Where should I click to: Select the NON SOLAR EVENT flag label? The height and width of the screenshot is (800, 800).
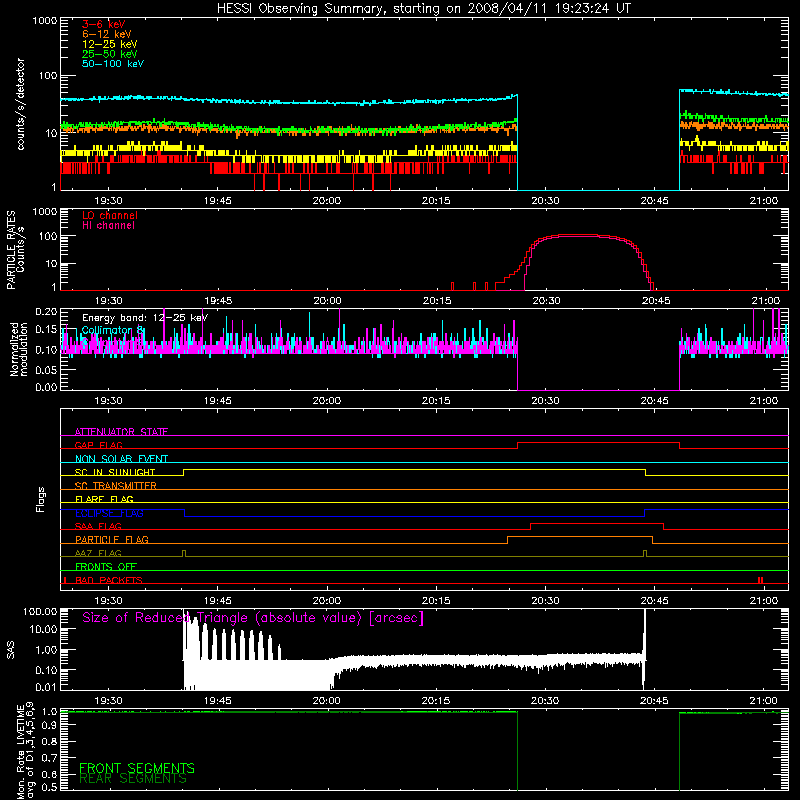click(x=121, y=459)
